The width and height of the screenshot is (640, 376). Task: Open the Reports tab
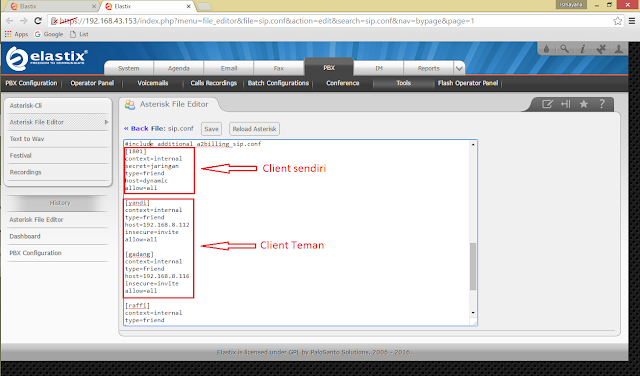428,69
